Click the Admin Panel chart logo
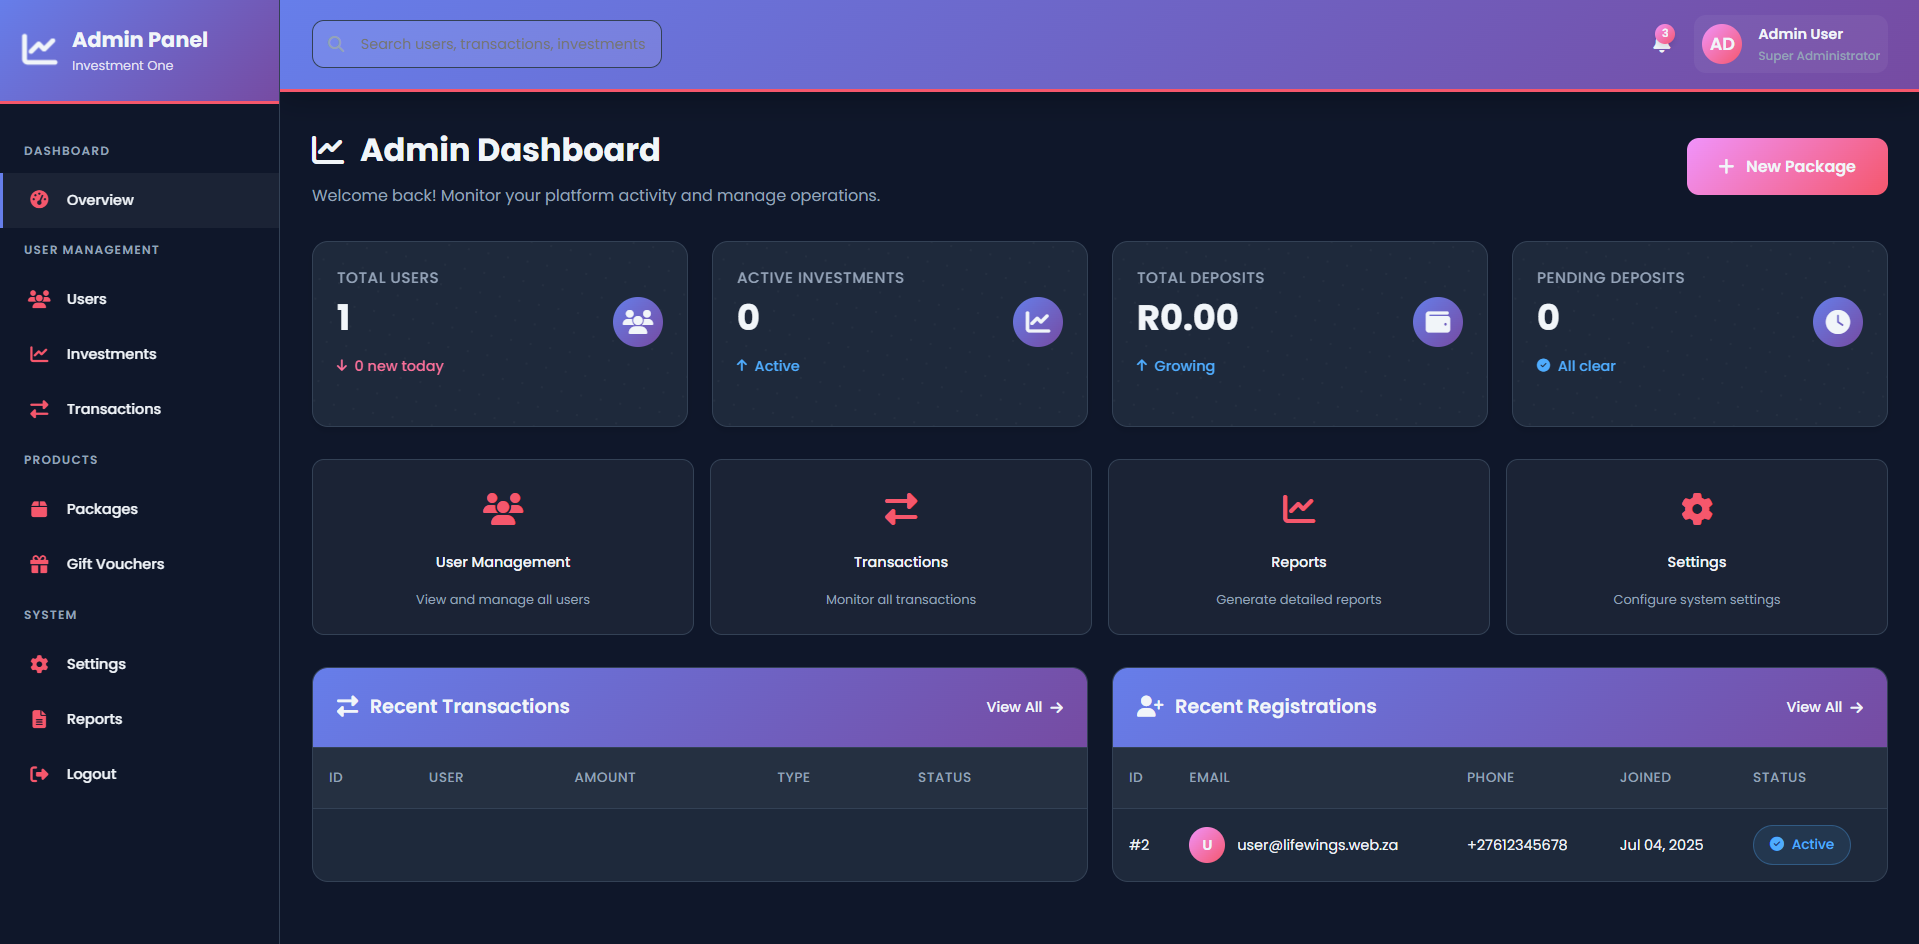 [x=40, y=50]
